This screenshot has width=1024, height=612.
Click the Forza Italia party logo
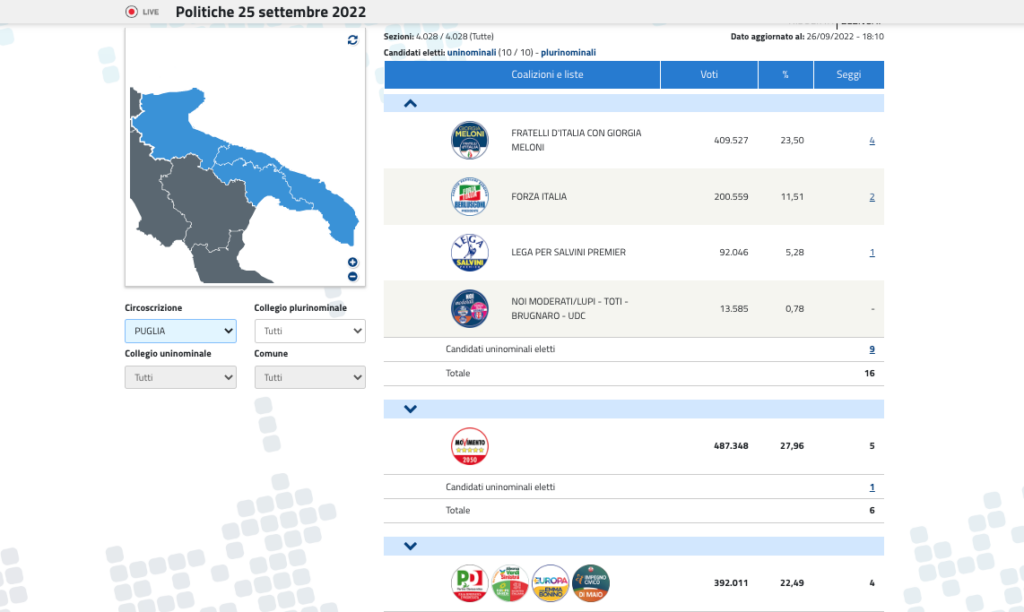click(x=470, y=197)
